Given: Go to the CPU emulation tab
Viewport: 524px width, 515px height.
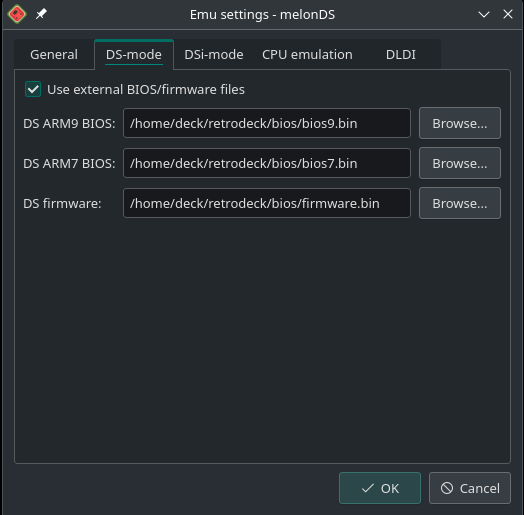Looking at the screenshot, I should 307,54.
